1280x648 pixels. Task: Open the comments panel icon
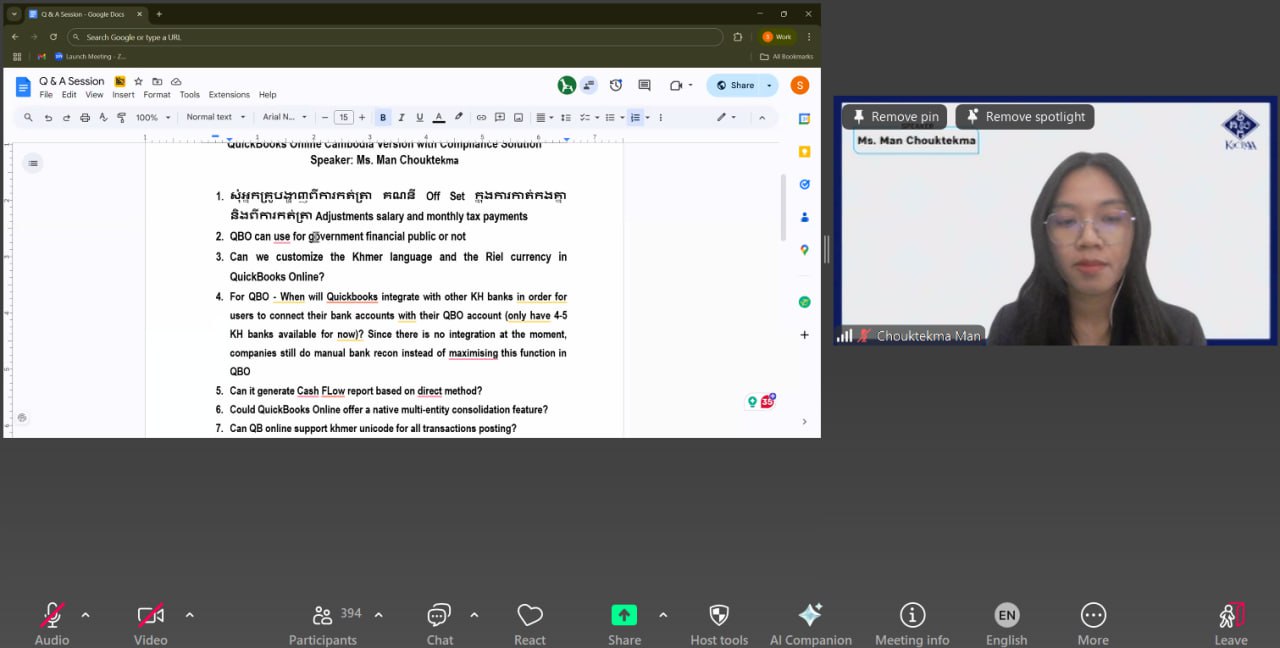click(x=644, y=85)
